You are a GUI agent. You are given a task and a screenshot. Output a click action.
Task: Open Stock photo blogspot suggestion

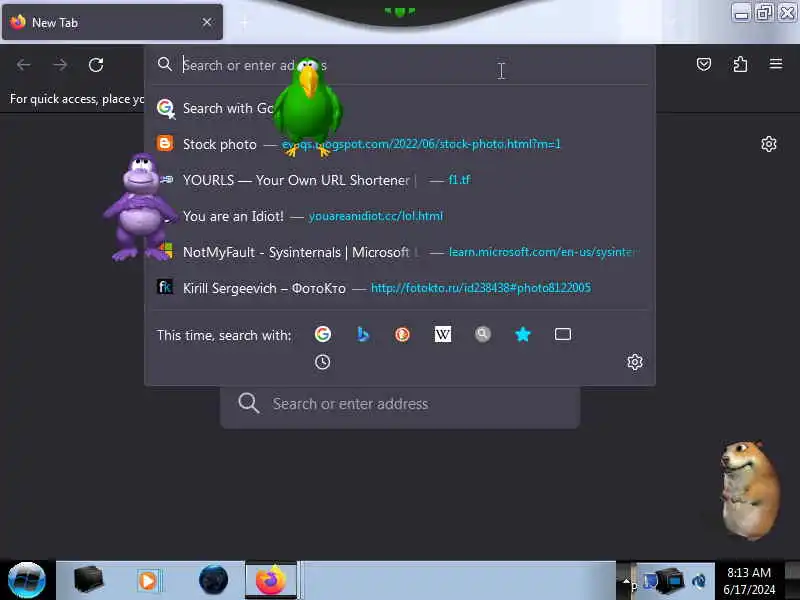click(x=400, y=144)
